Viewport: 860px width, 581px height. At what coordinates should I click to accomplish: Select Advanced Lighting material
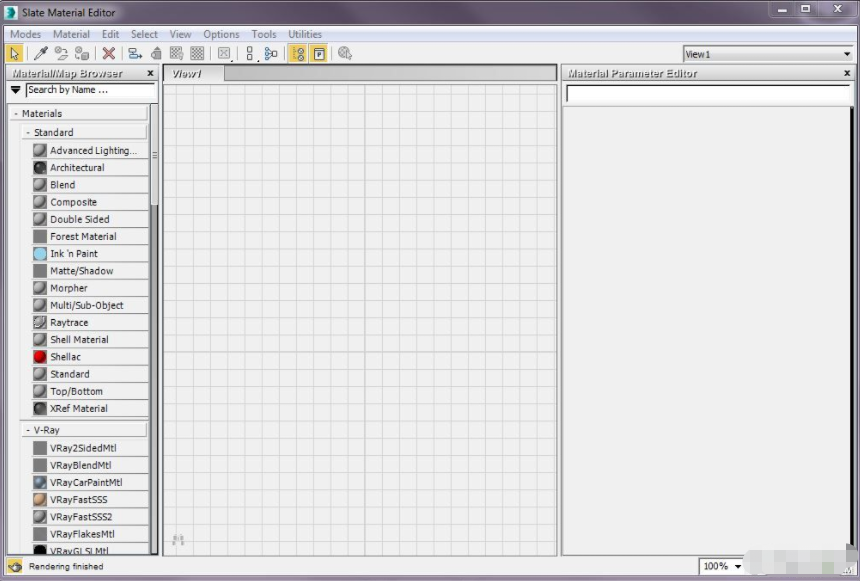(x=90, y=150)
